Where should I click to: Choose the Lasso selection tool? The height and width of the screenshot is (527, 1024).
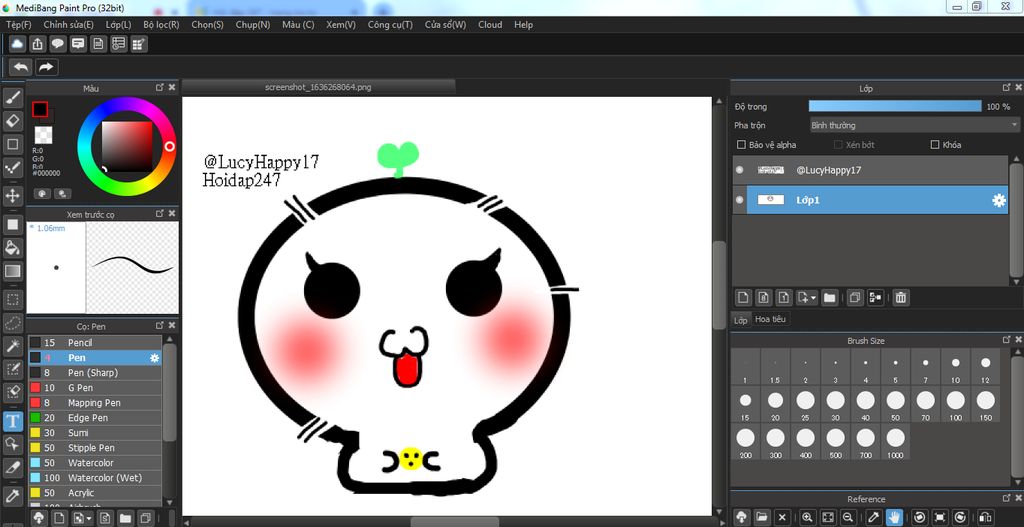pyautogui.click(x=13, y=323)
